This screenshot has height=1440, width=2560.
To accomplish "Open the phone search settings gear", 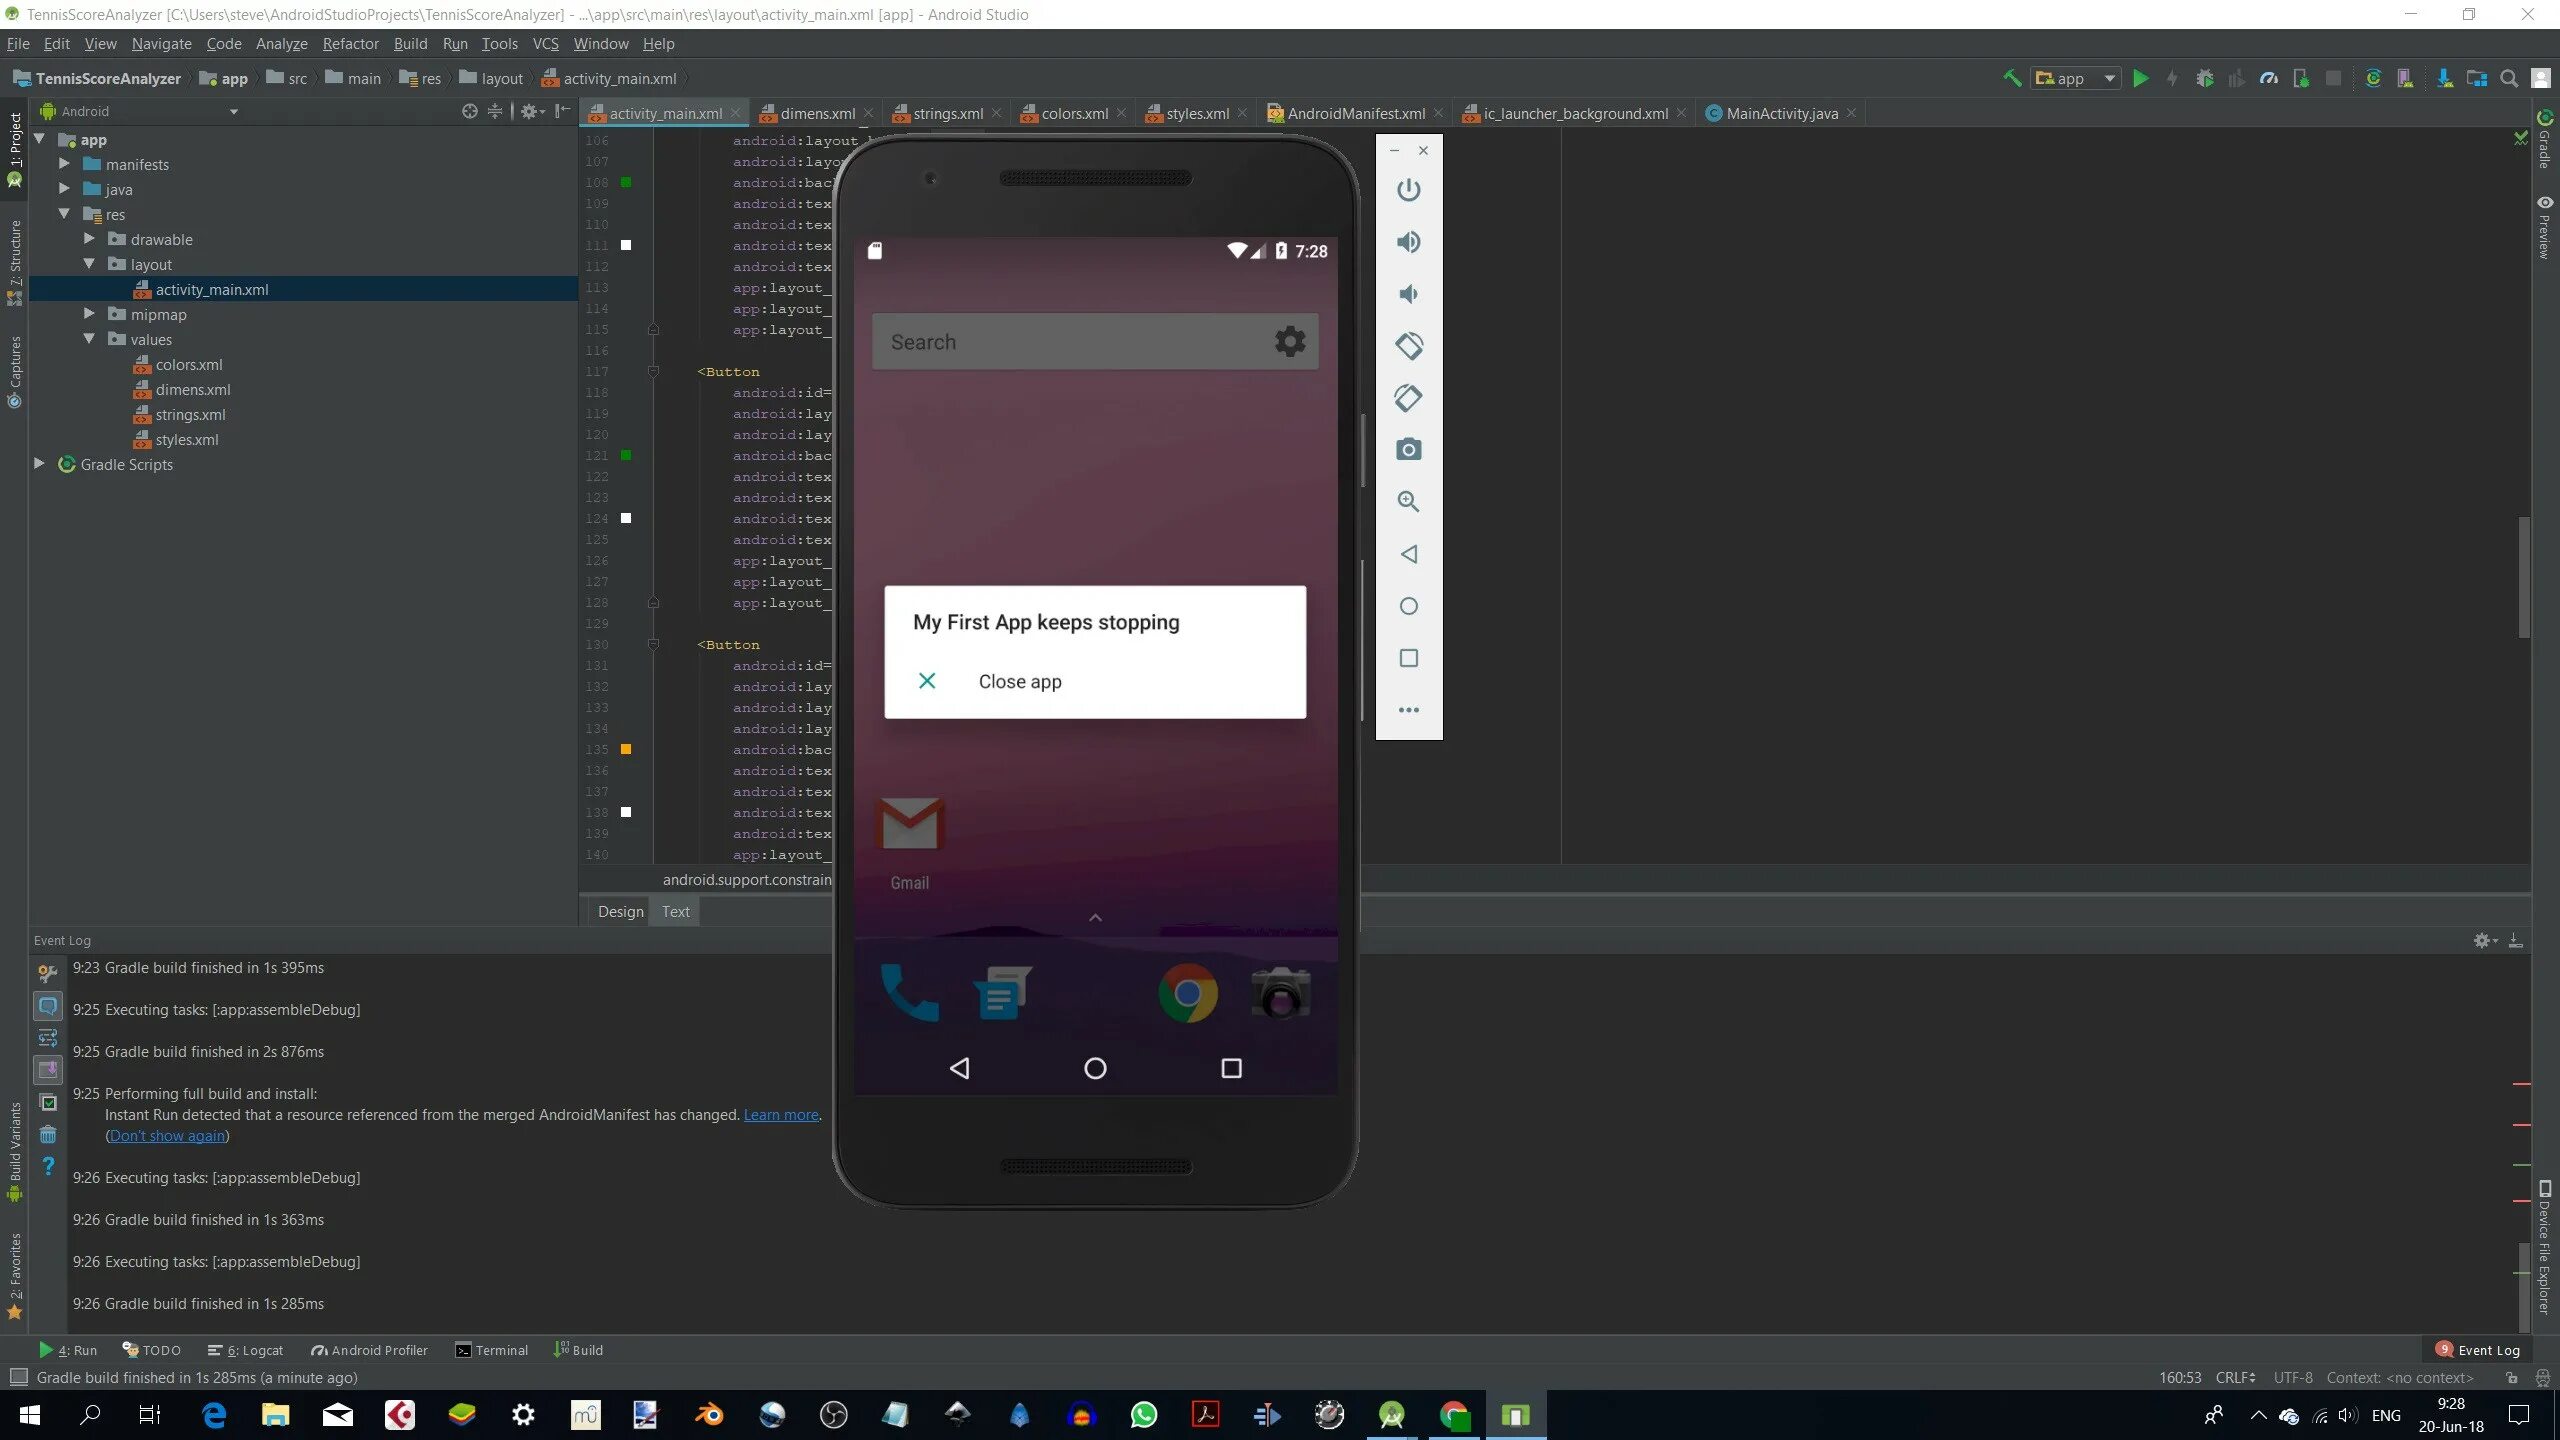I will 1289,342.
